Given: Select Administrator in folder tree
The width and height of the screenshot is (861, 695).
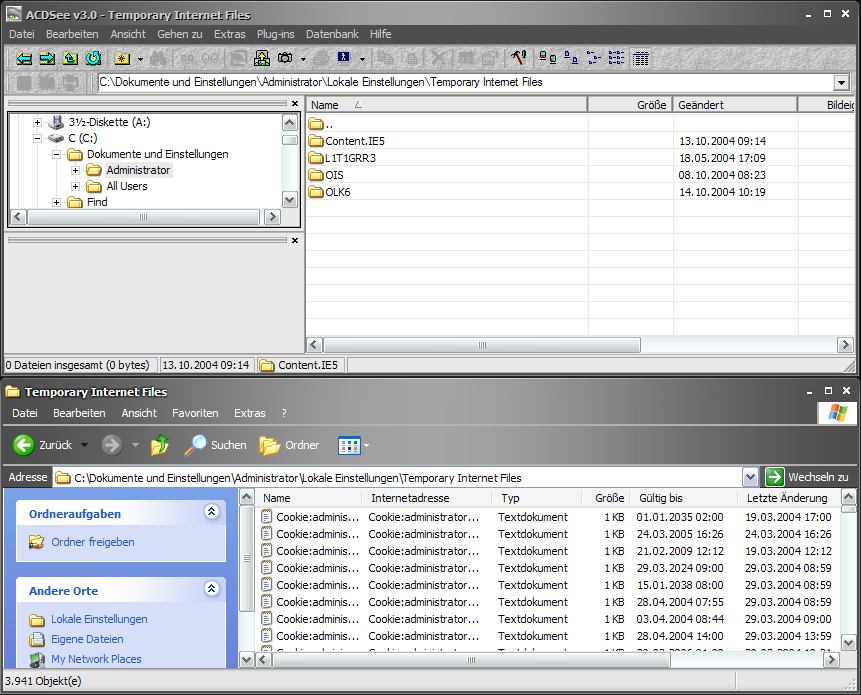Looking at the screenshot, I should point(138,170).
